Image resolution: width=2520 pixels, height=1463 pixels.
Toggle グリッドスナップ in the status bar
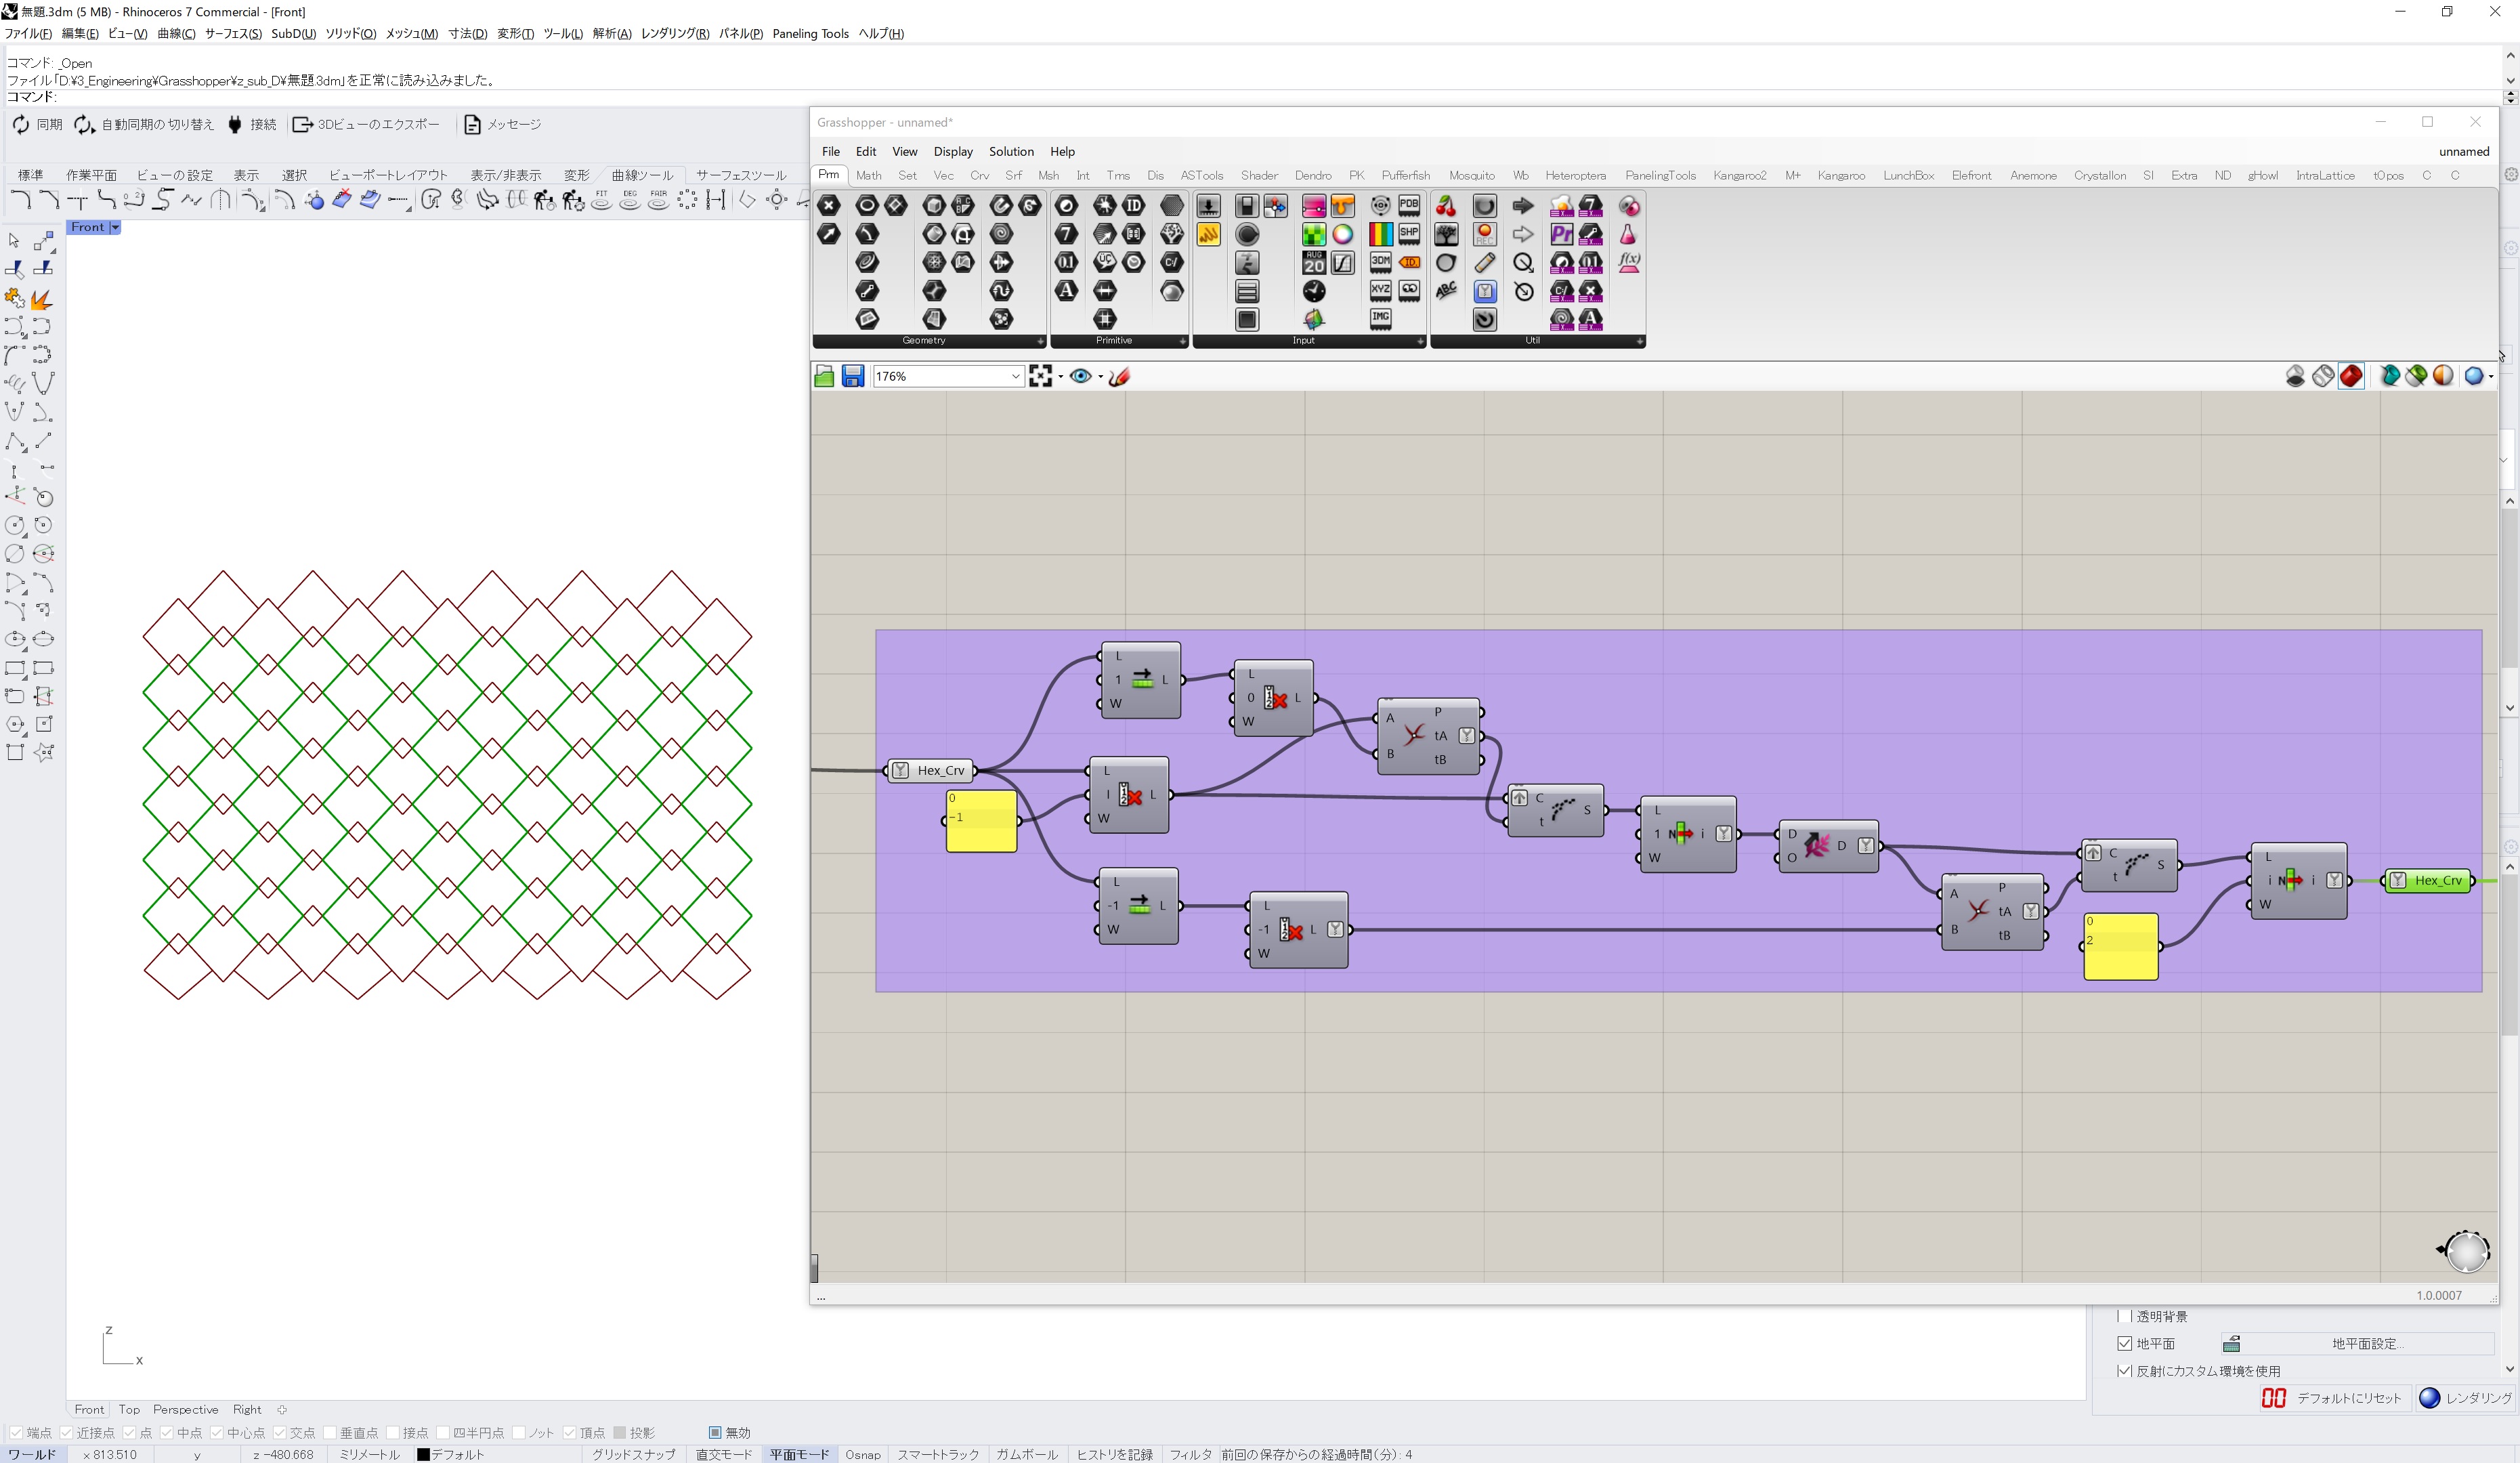tap(633, 1454)
